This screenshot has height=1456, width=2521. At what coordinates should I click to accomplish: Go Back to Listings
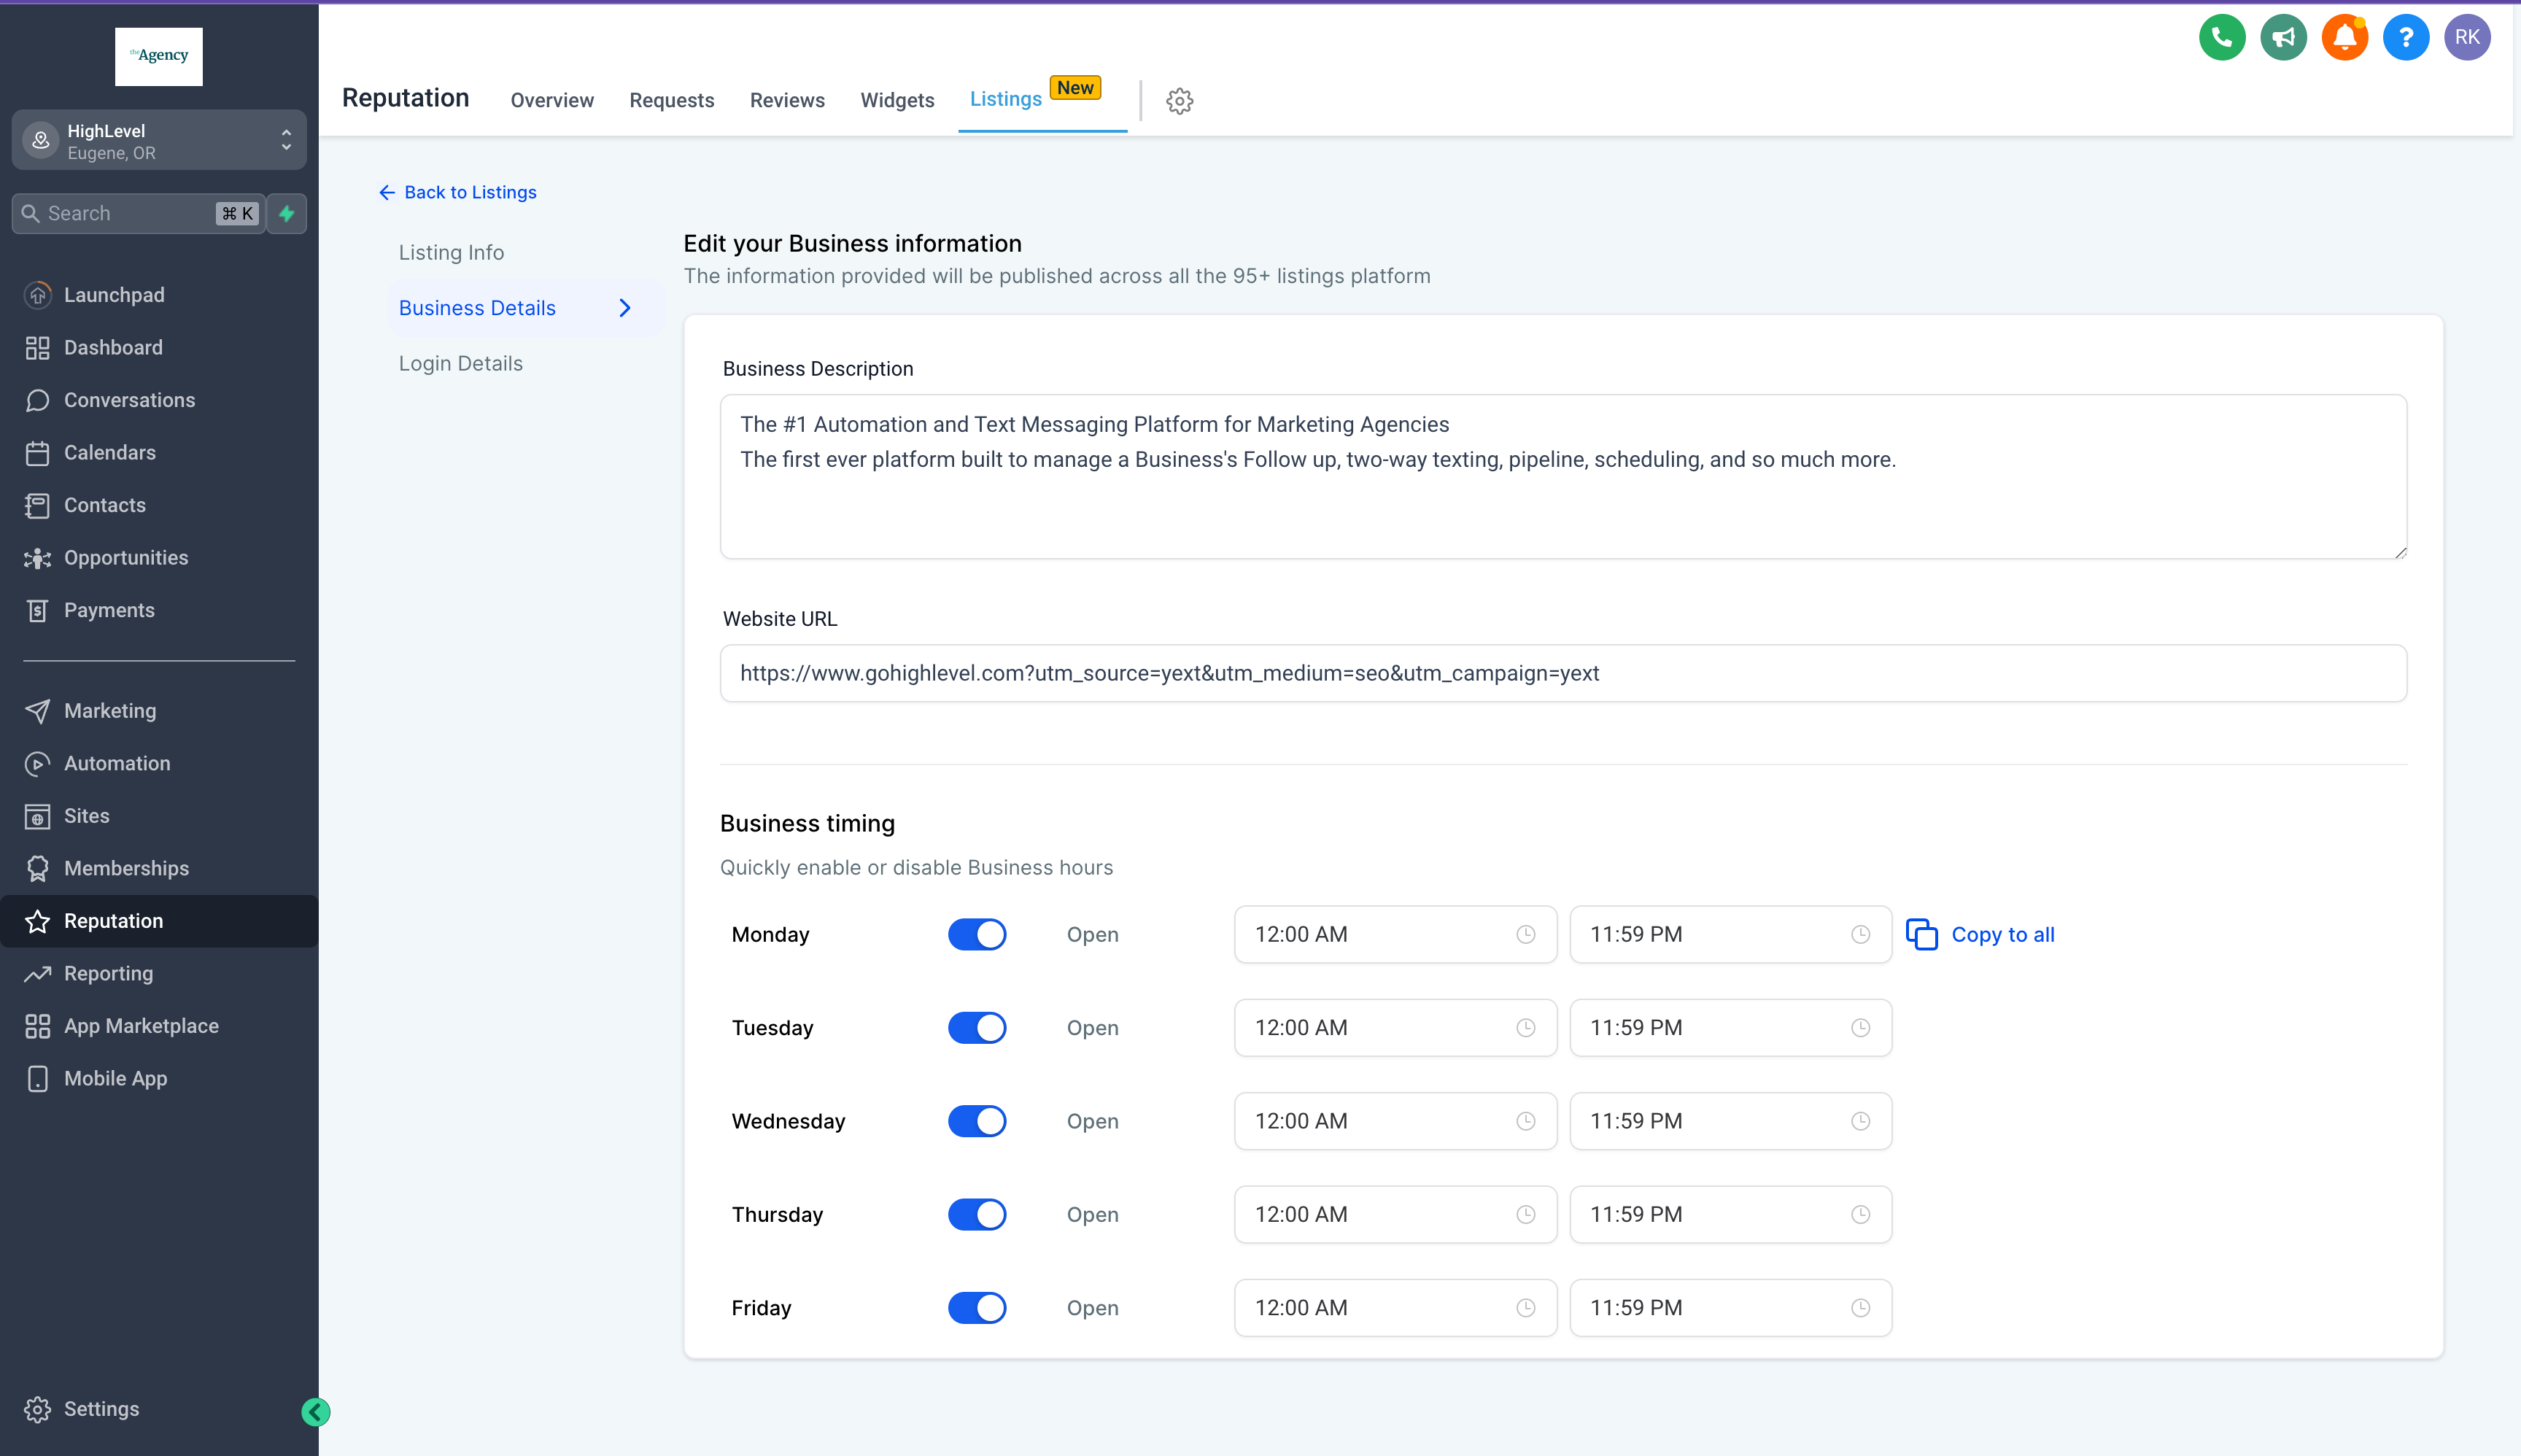point(458,192)
